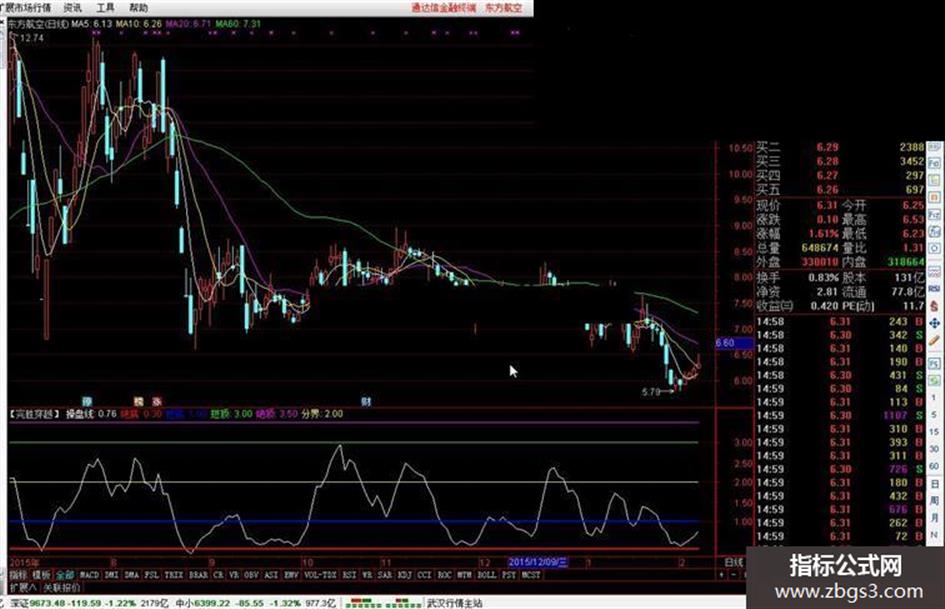The height and width of the screenshot is (609, 945).
Task: Select the RSI indicator tab
Action: click(x=350, y=575)
